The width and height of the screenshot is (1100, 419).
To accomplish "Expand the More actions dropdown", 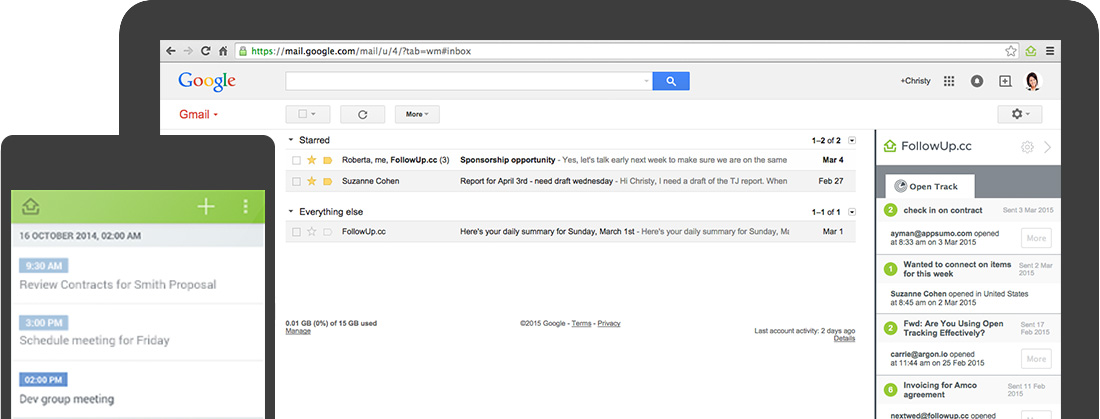I will point(417,114).
